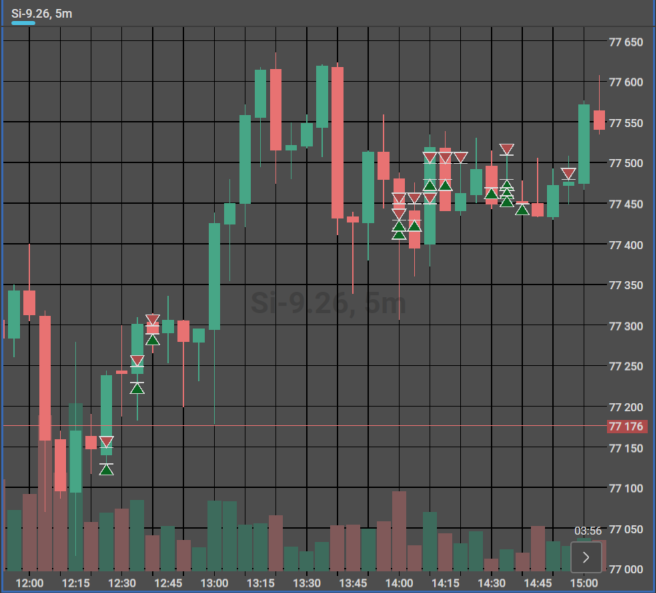Select the Si-9.26, 5m chart tab

(41, 14)
